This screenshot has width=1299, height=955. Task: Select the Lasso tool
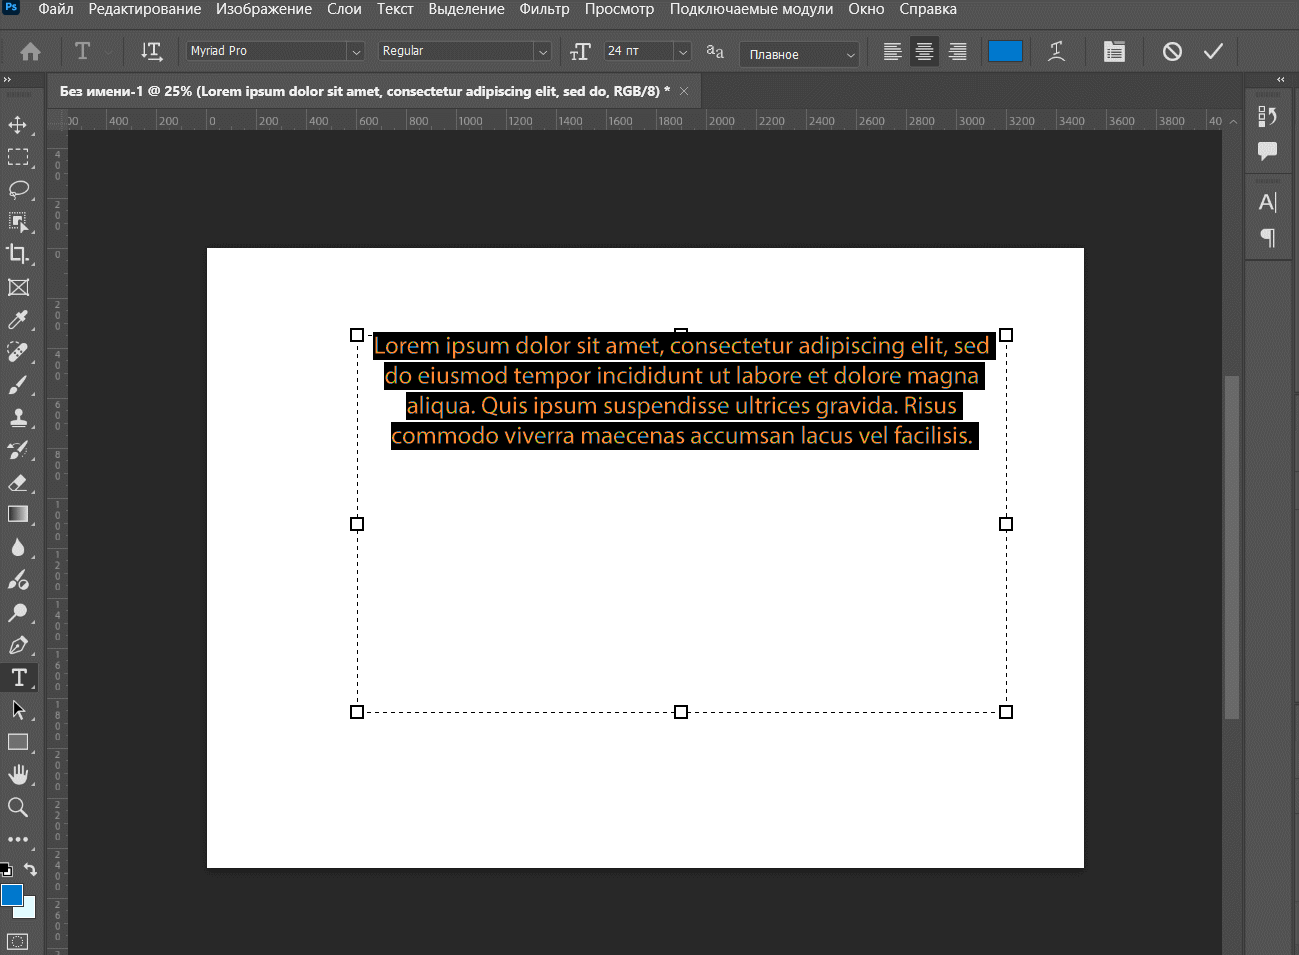pyautogui.click(x=18, y=190)
